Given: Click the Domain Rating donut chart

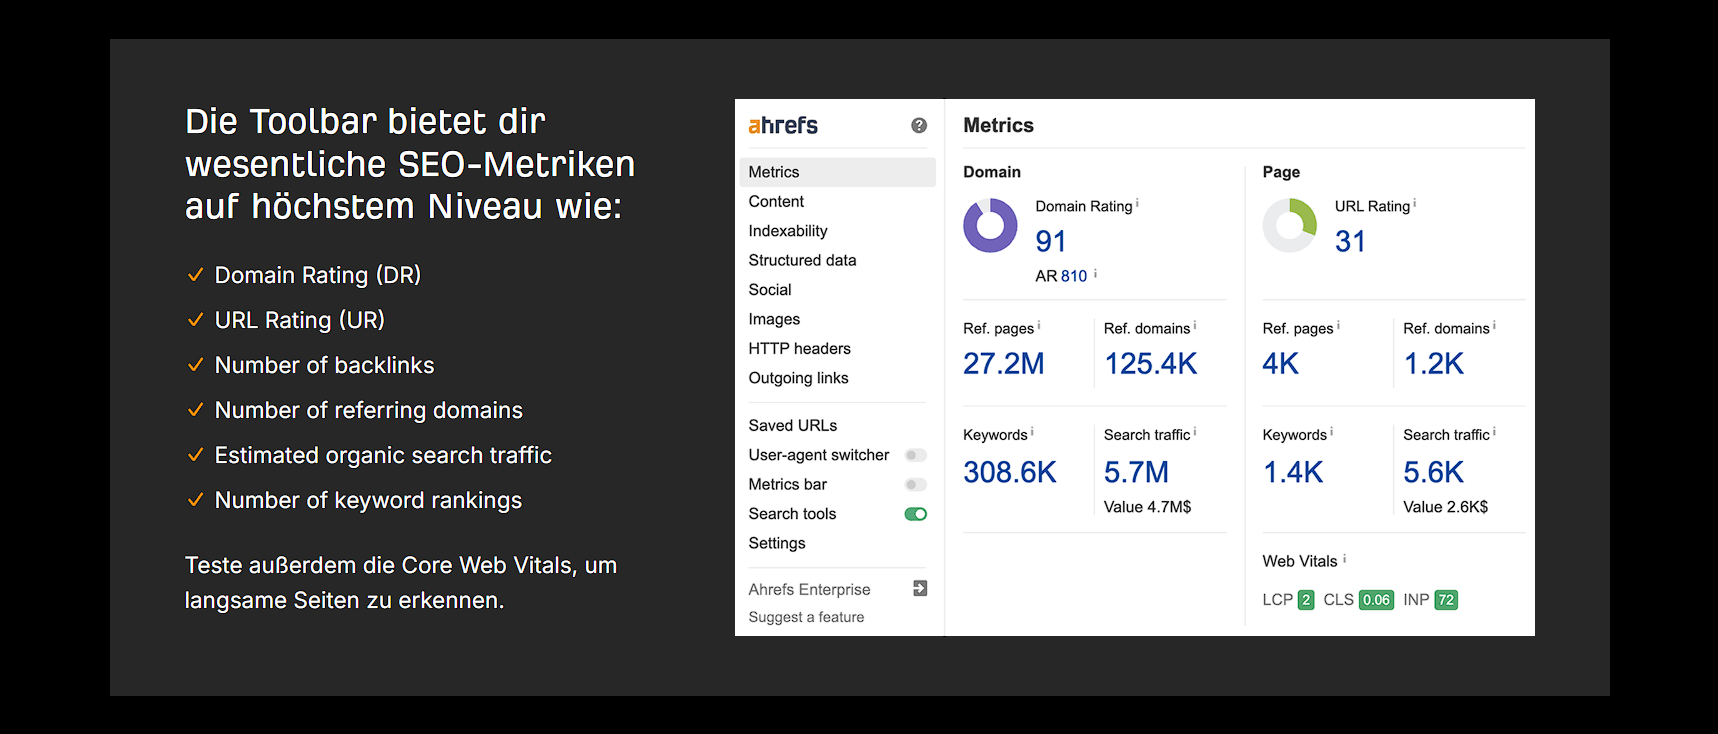Looking at the screenshot, I should pyautogui.click(x=990, y=225).
